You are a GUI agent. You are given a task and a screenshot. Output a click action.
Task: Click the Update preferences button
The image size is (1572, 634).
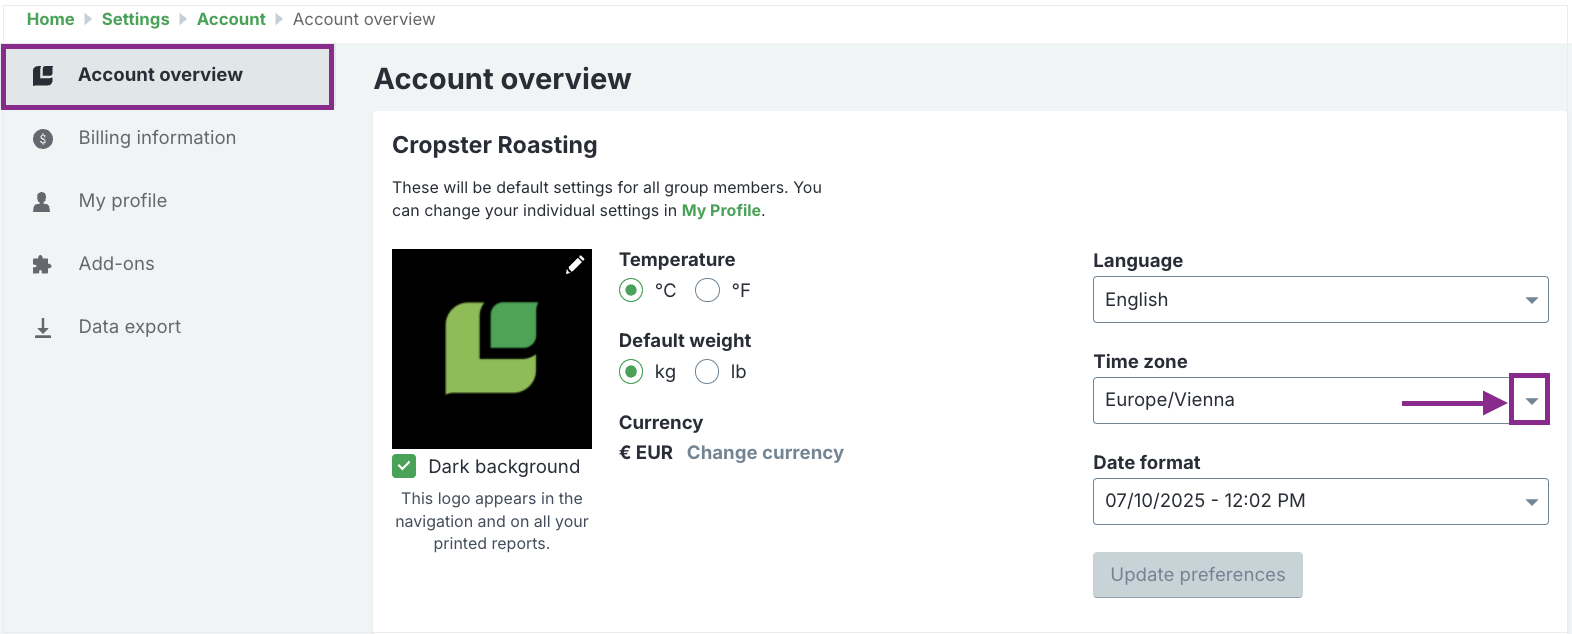pyautogui.click(x=1197, y=575)
